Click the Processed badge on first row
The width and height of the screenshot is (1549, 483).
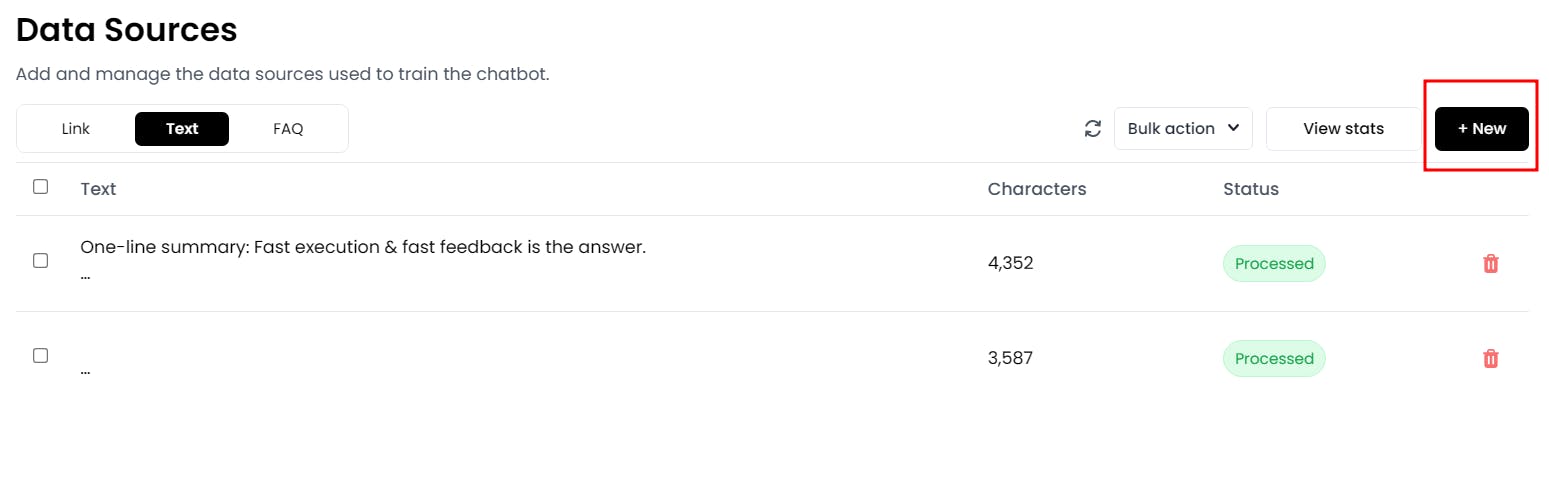coord(1274,264)
